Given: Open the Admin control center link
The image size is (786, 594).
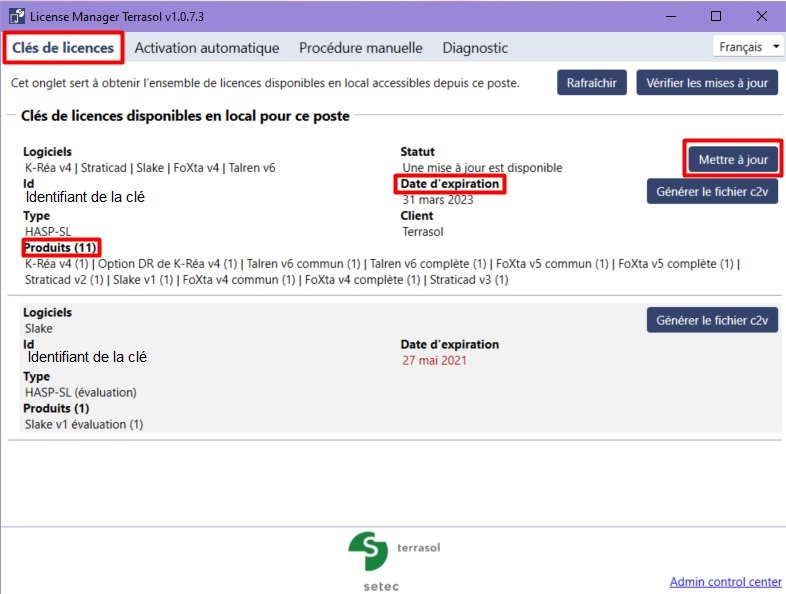Looking at the screenshot, I should [x=725, y=581].
